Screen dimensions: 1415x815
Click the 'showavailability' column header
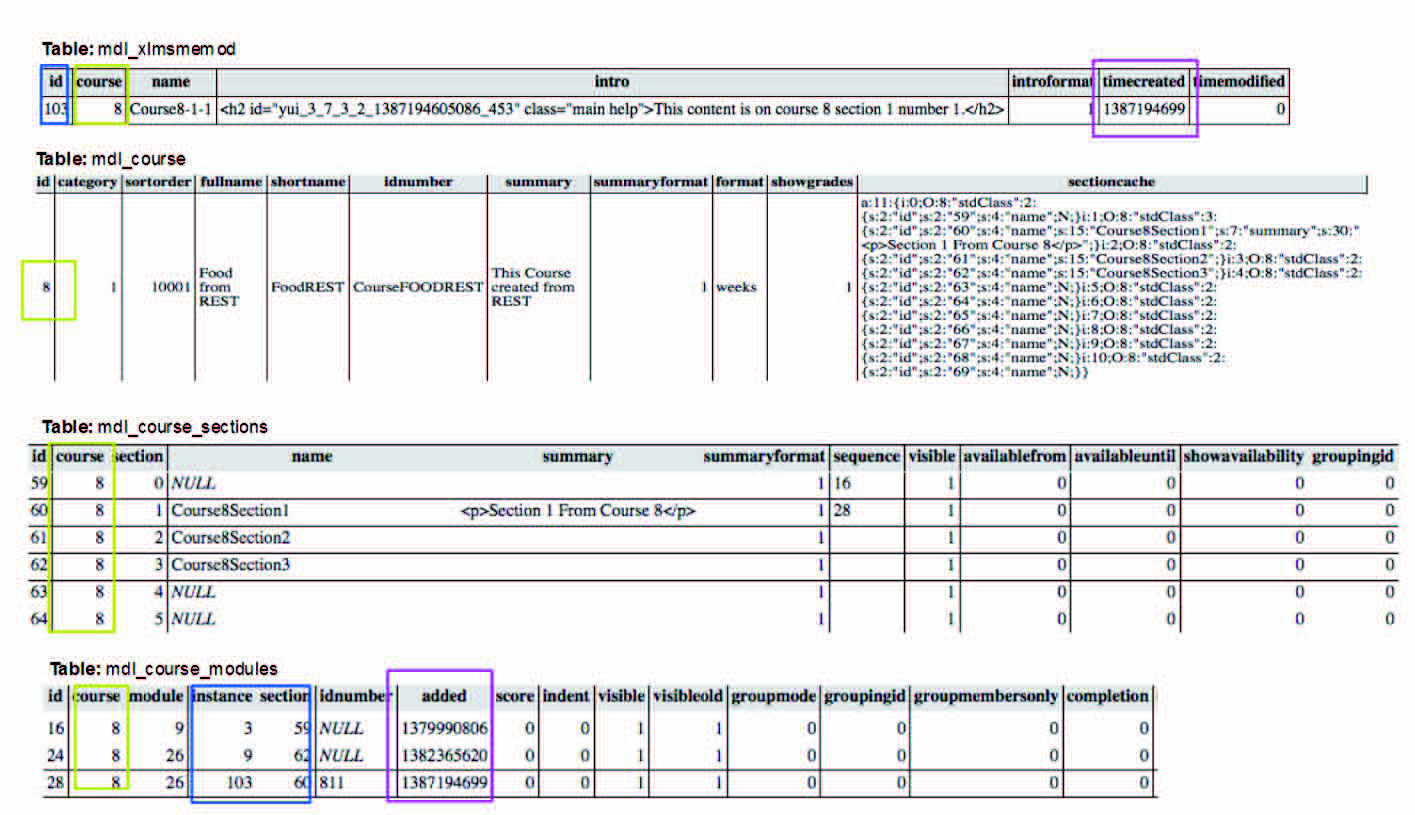point(1243,456)
